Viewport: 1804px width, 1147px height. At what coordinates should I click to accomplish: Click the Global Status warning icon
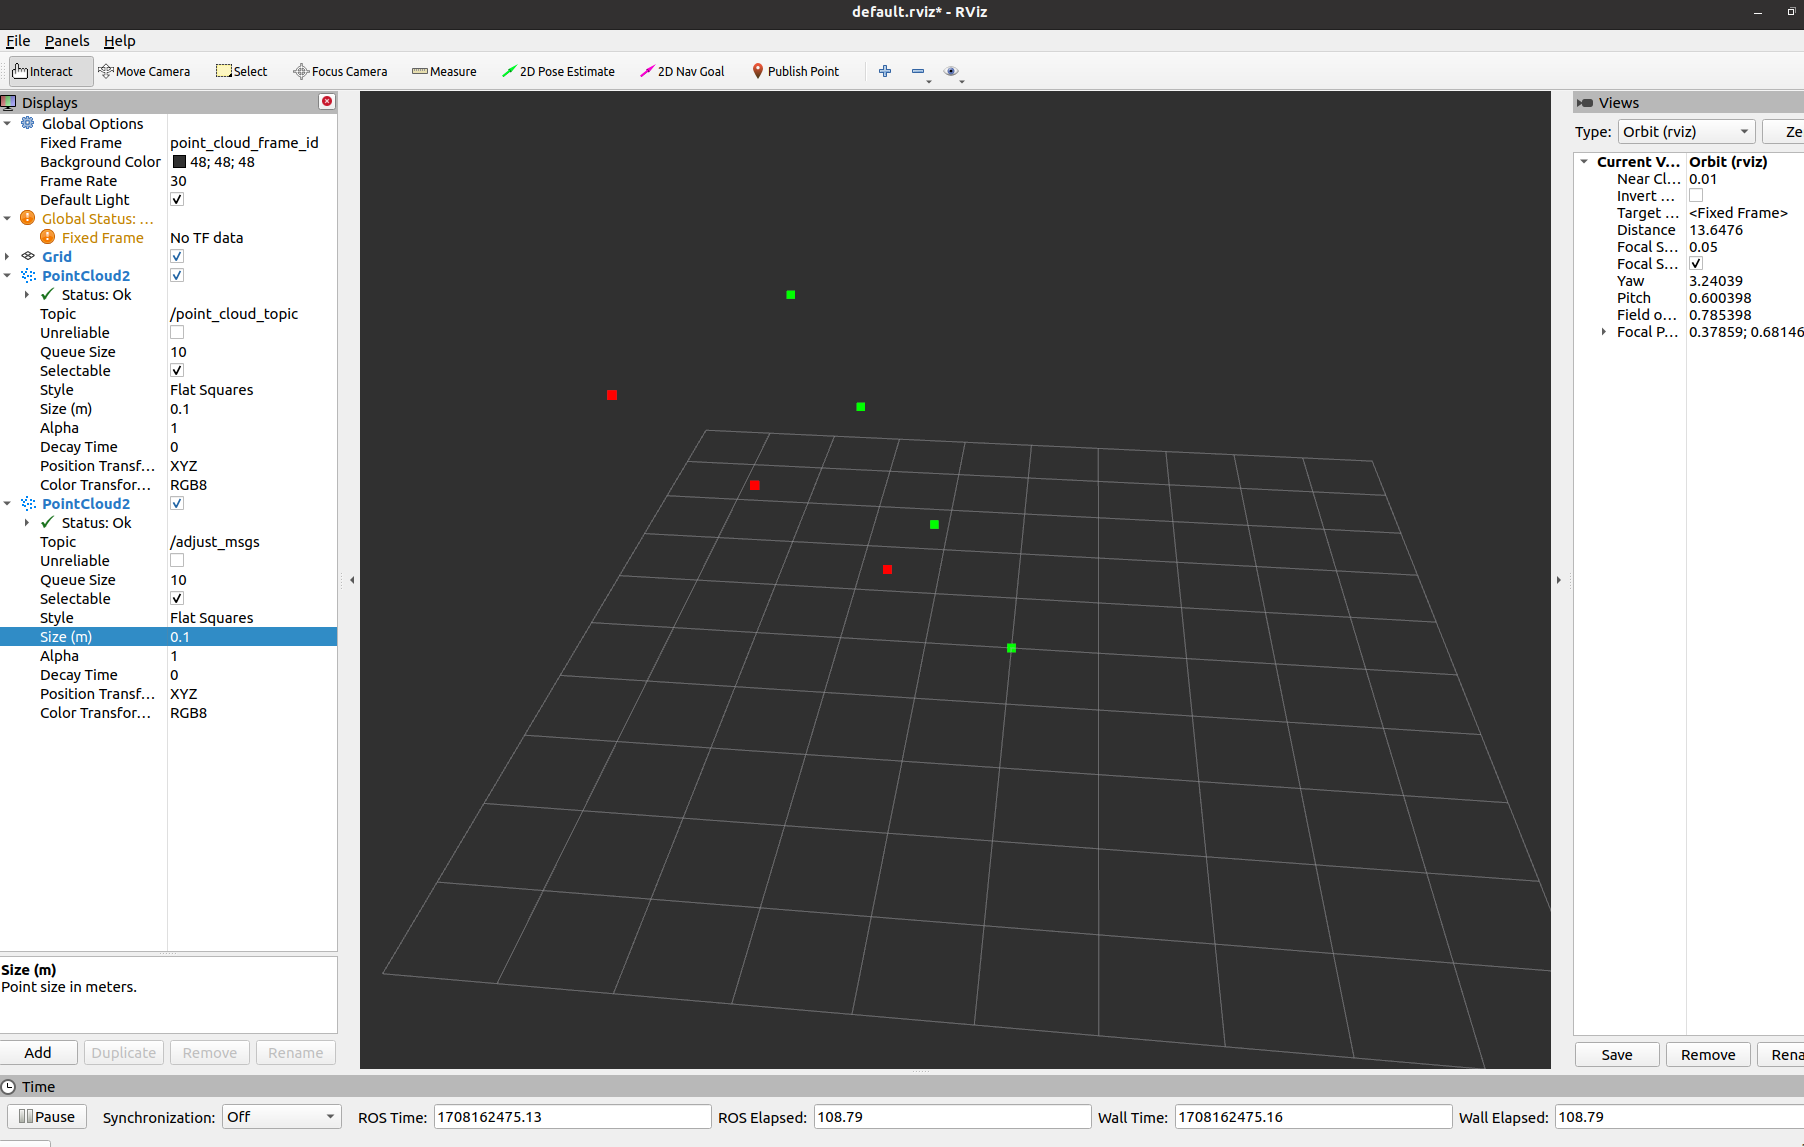tap(28, 218)
